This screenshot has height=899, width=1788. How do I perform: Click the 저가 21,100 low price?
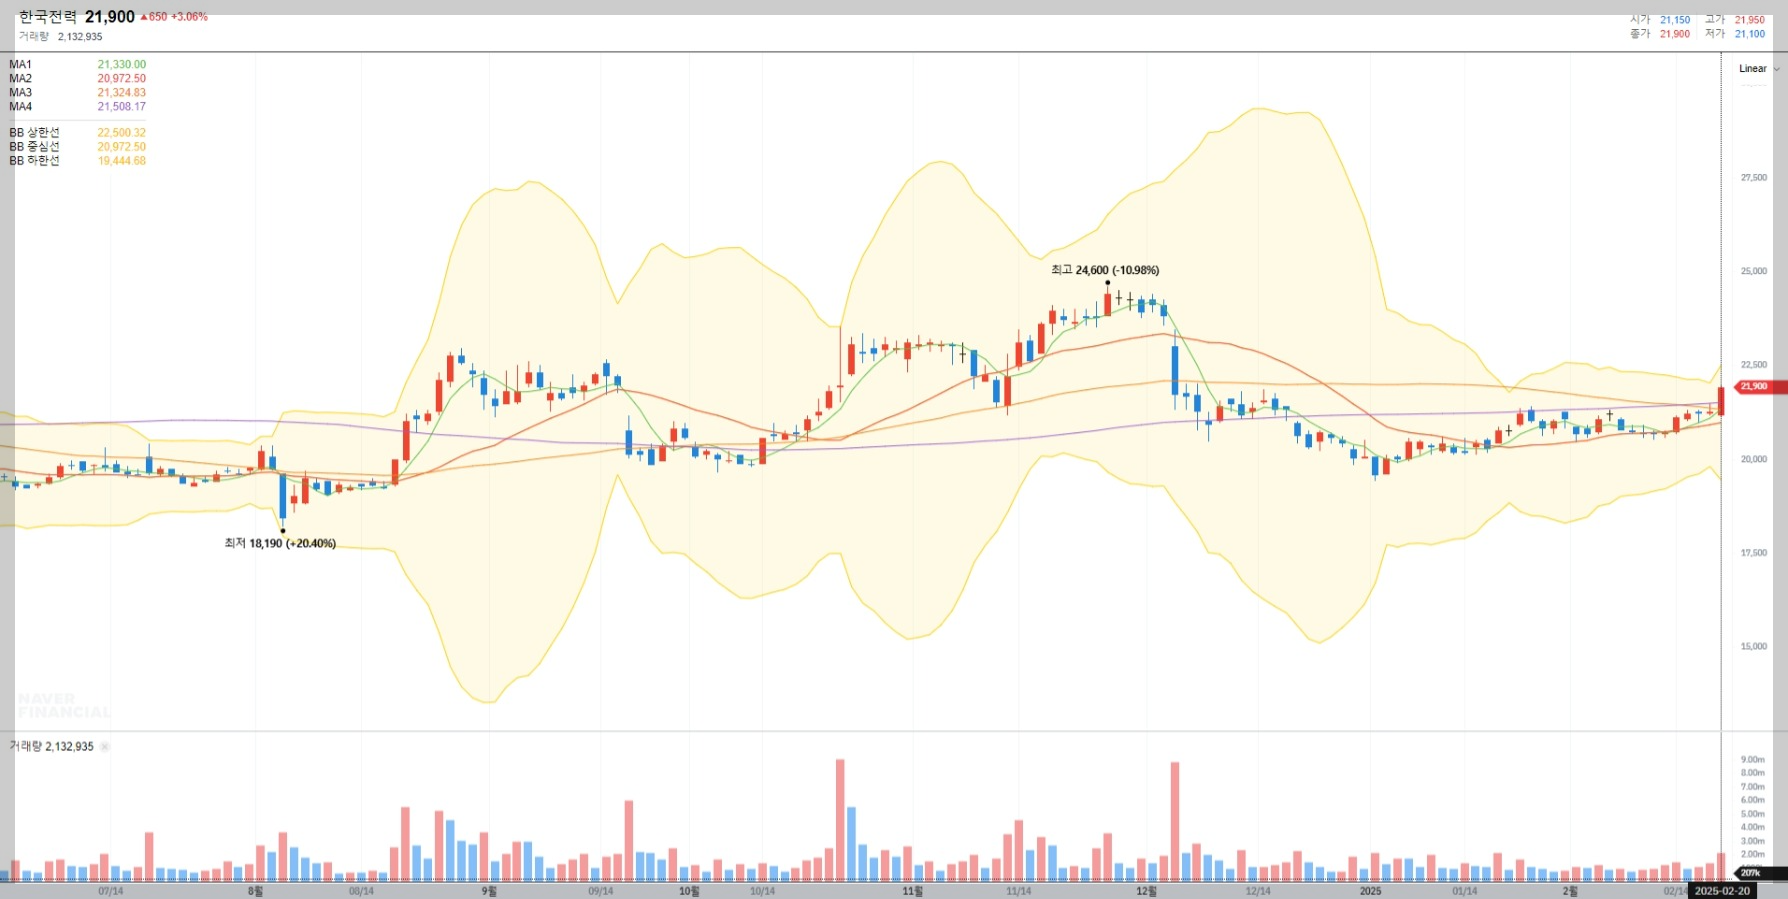1735,34
